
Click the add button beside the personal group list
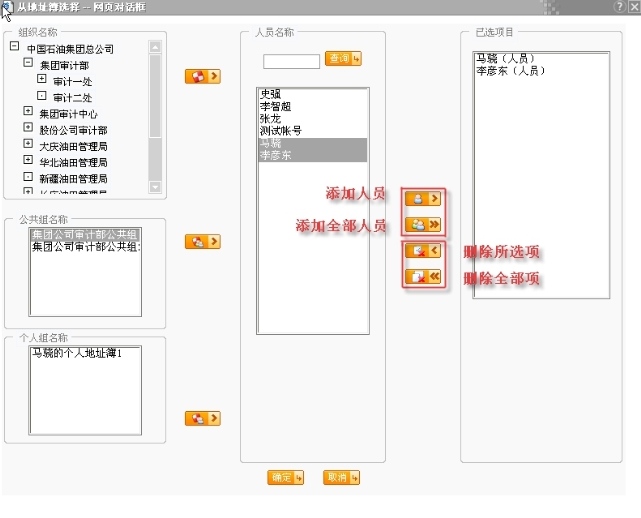coord(203,418)
